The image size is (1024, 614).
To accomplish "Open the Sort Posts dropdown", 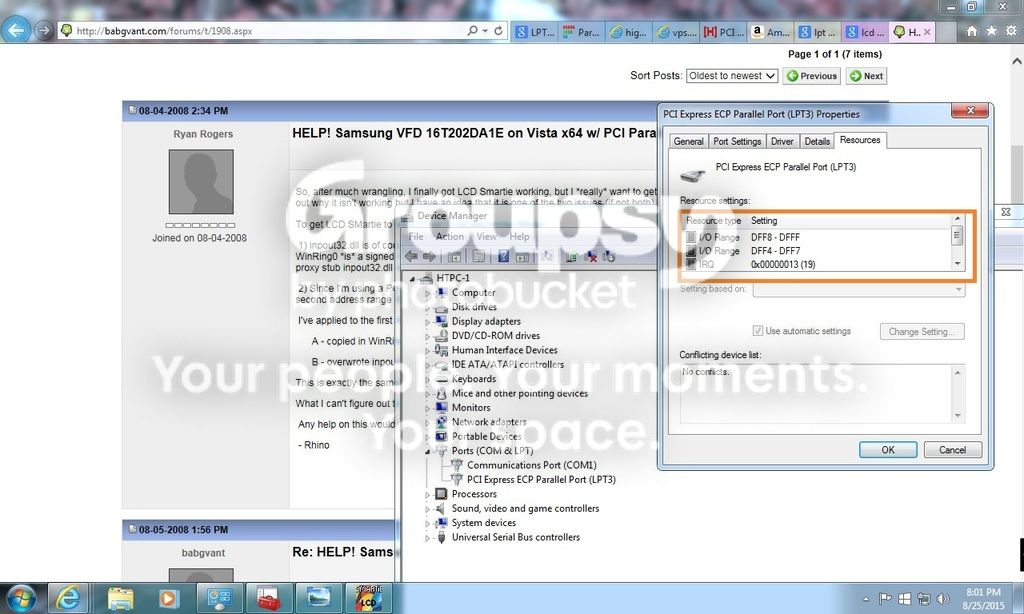I will pos(731,76).
